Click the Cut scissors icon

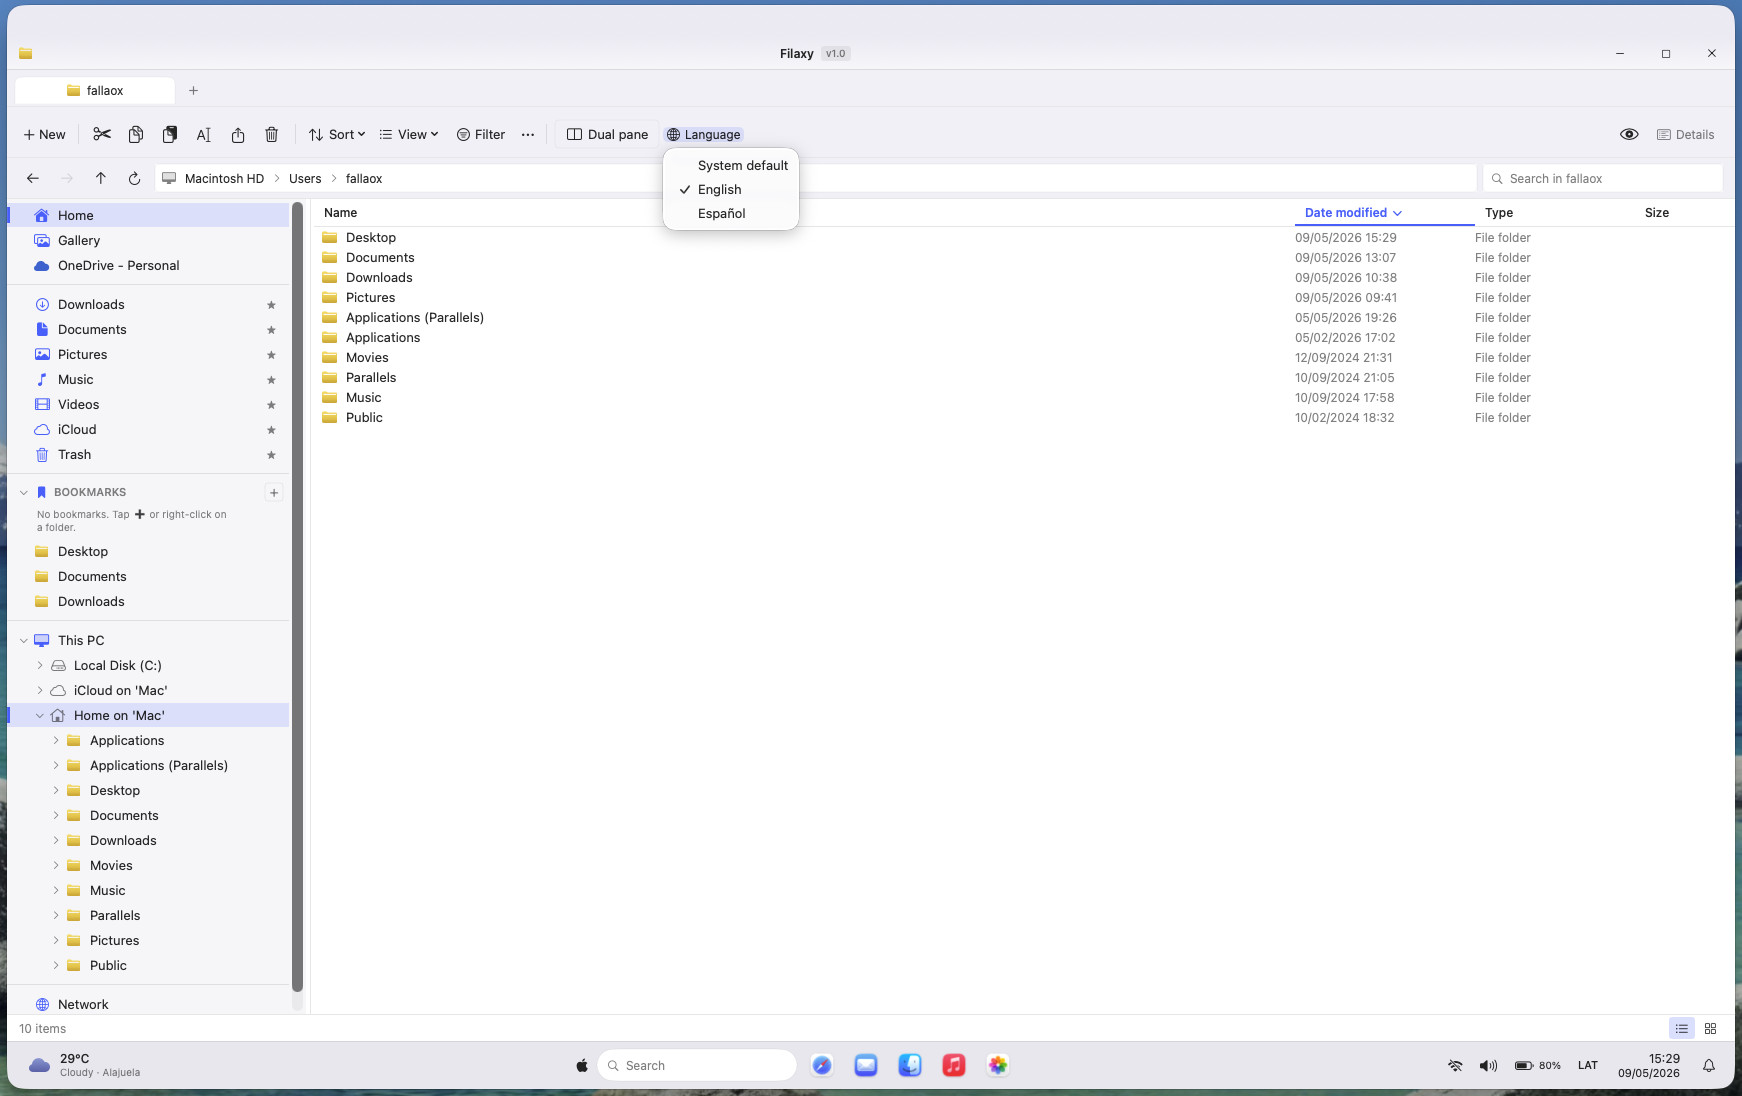tap(102, 134)
